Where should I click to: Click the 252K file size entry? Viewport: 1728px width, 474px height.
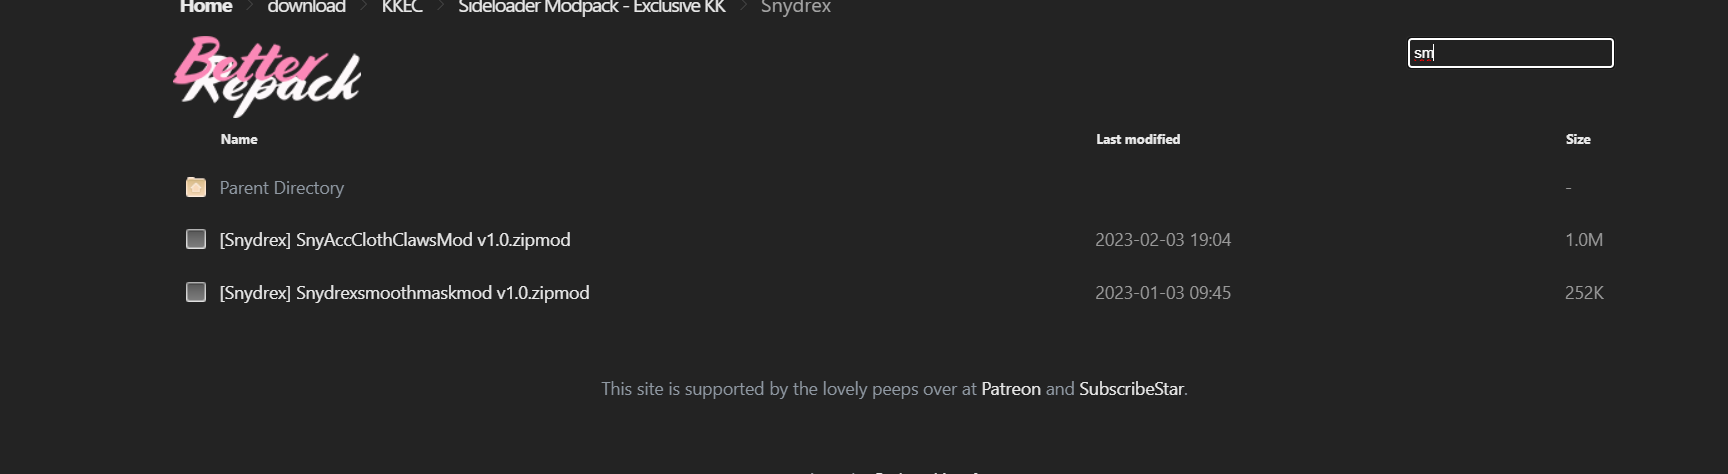tap(1584, 293)
